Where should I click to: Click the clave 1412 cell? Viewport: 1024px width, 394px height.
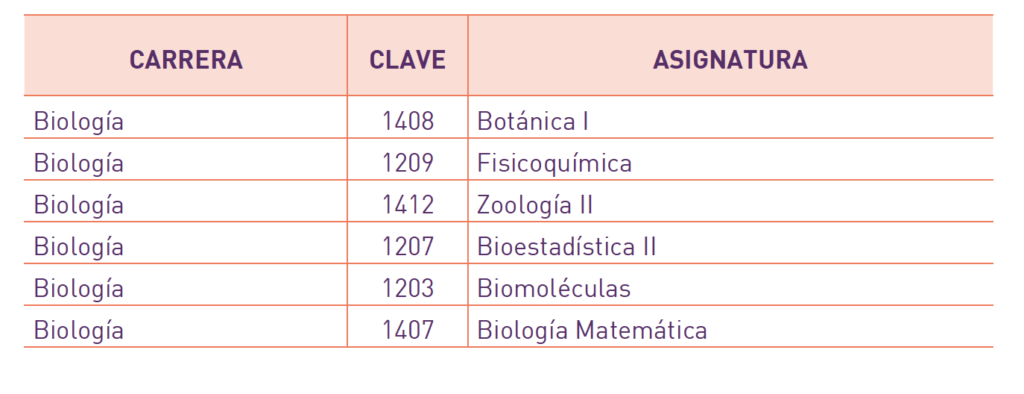point(408,205)
